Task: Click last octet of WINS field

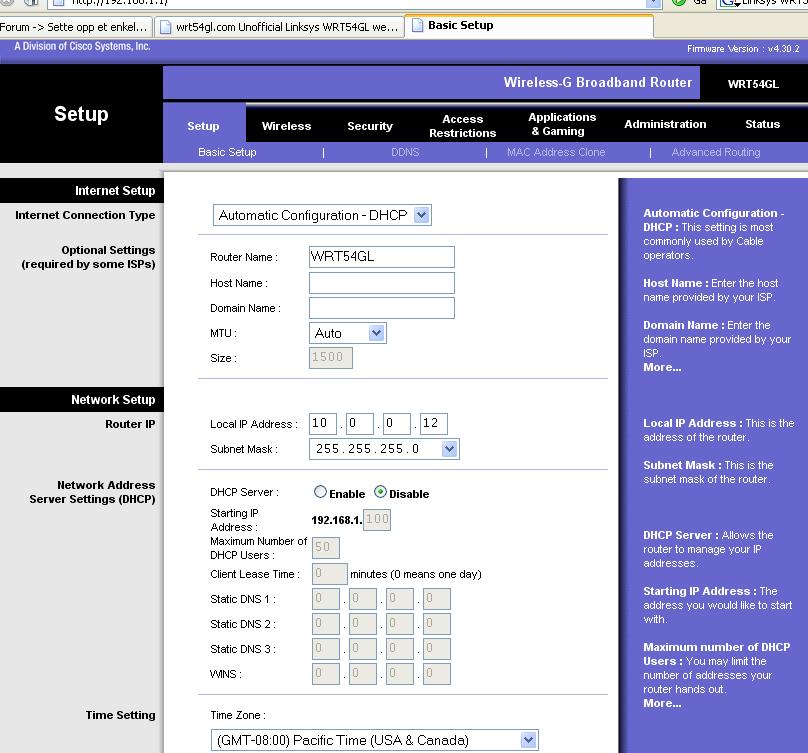Action: (437, 674)
